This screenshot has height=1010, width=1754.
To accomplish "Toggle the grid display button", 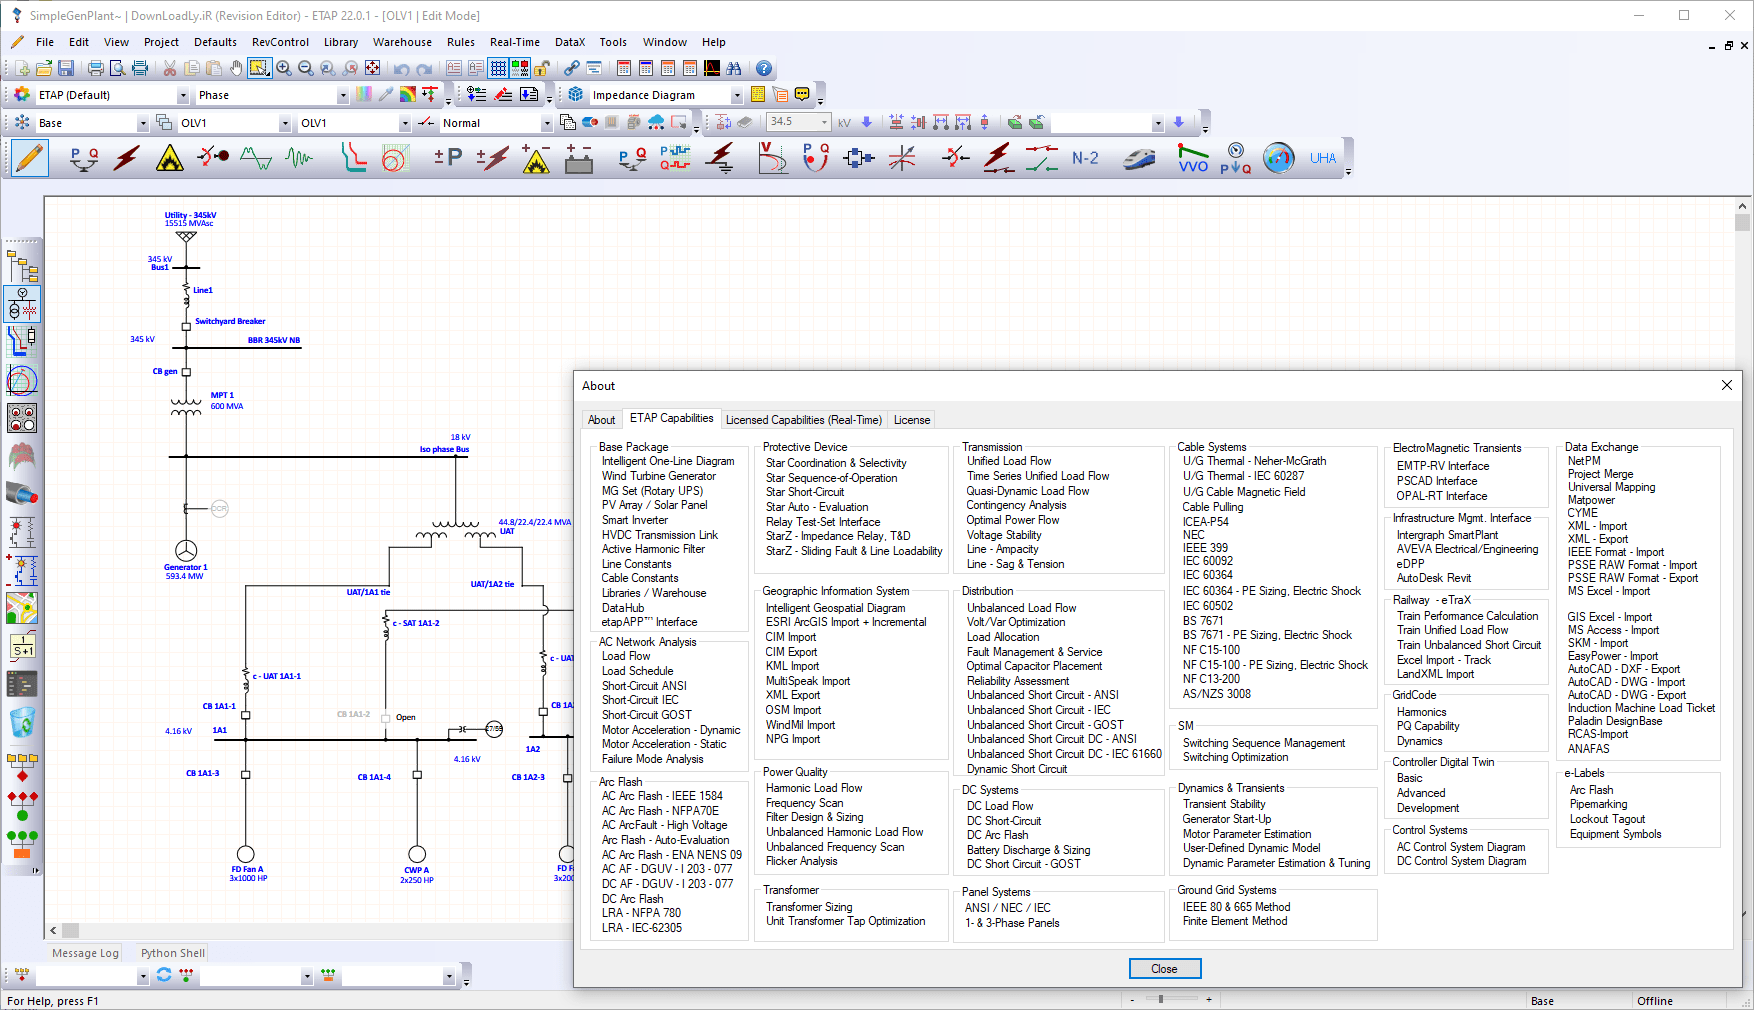I will point(498,68).
